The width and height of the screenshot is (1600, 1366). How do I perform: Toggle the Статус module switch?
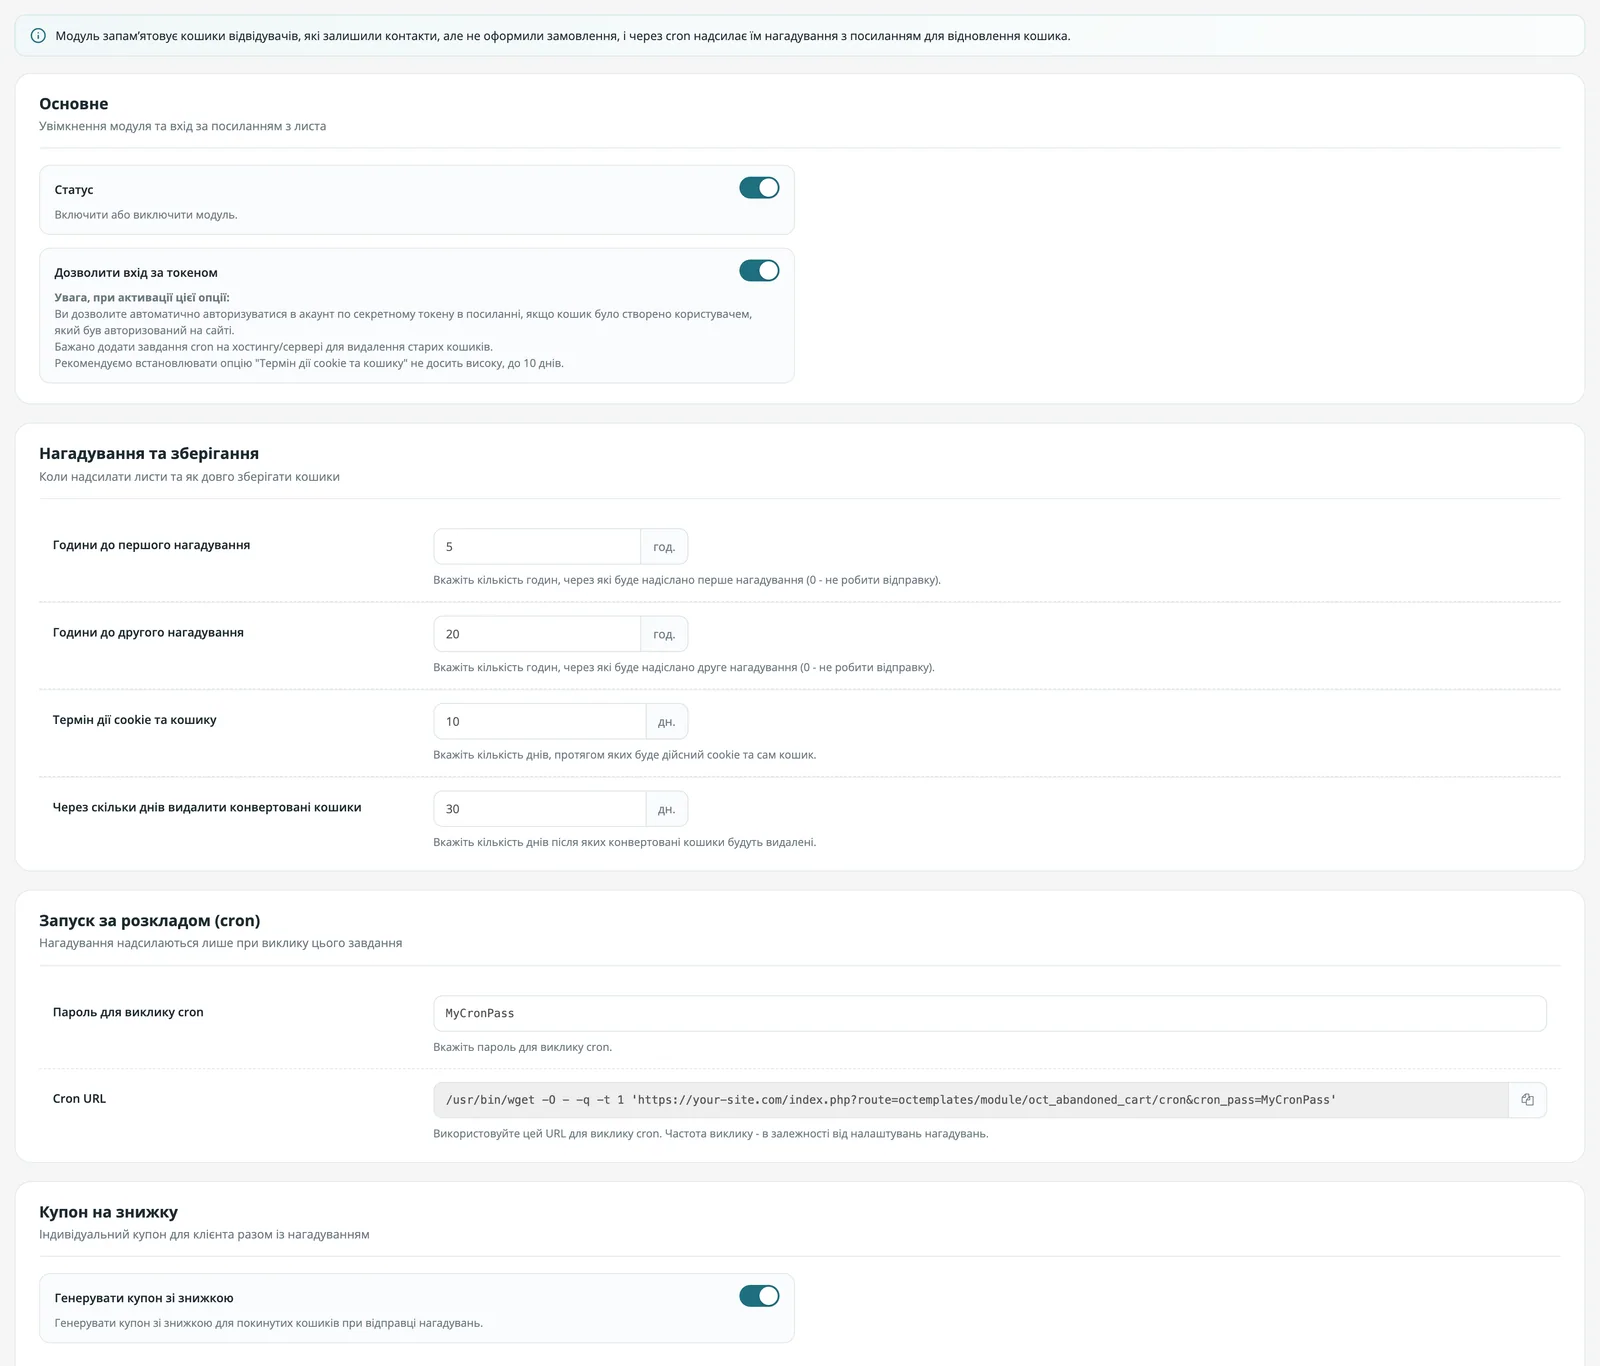759,188
